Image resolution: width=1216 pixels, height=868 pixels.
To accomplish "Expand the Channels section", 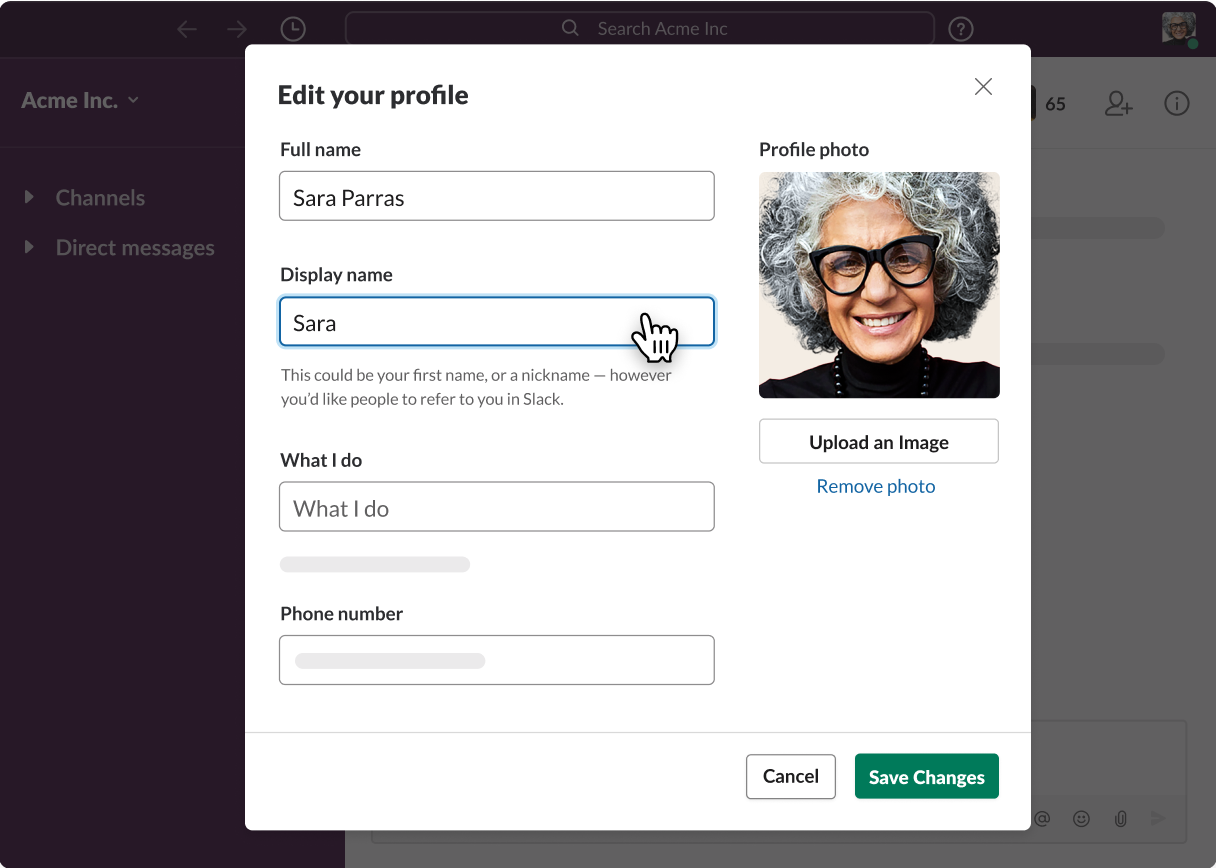I will point(28,197).
